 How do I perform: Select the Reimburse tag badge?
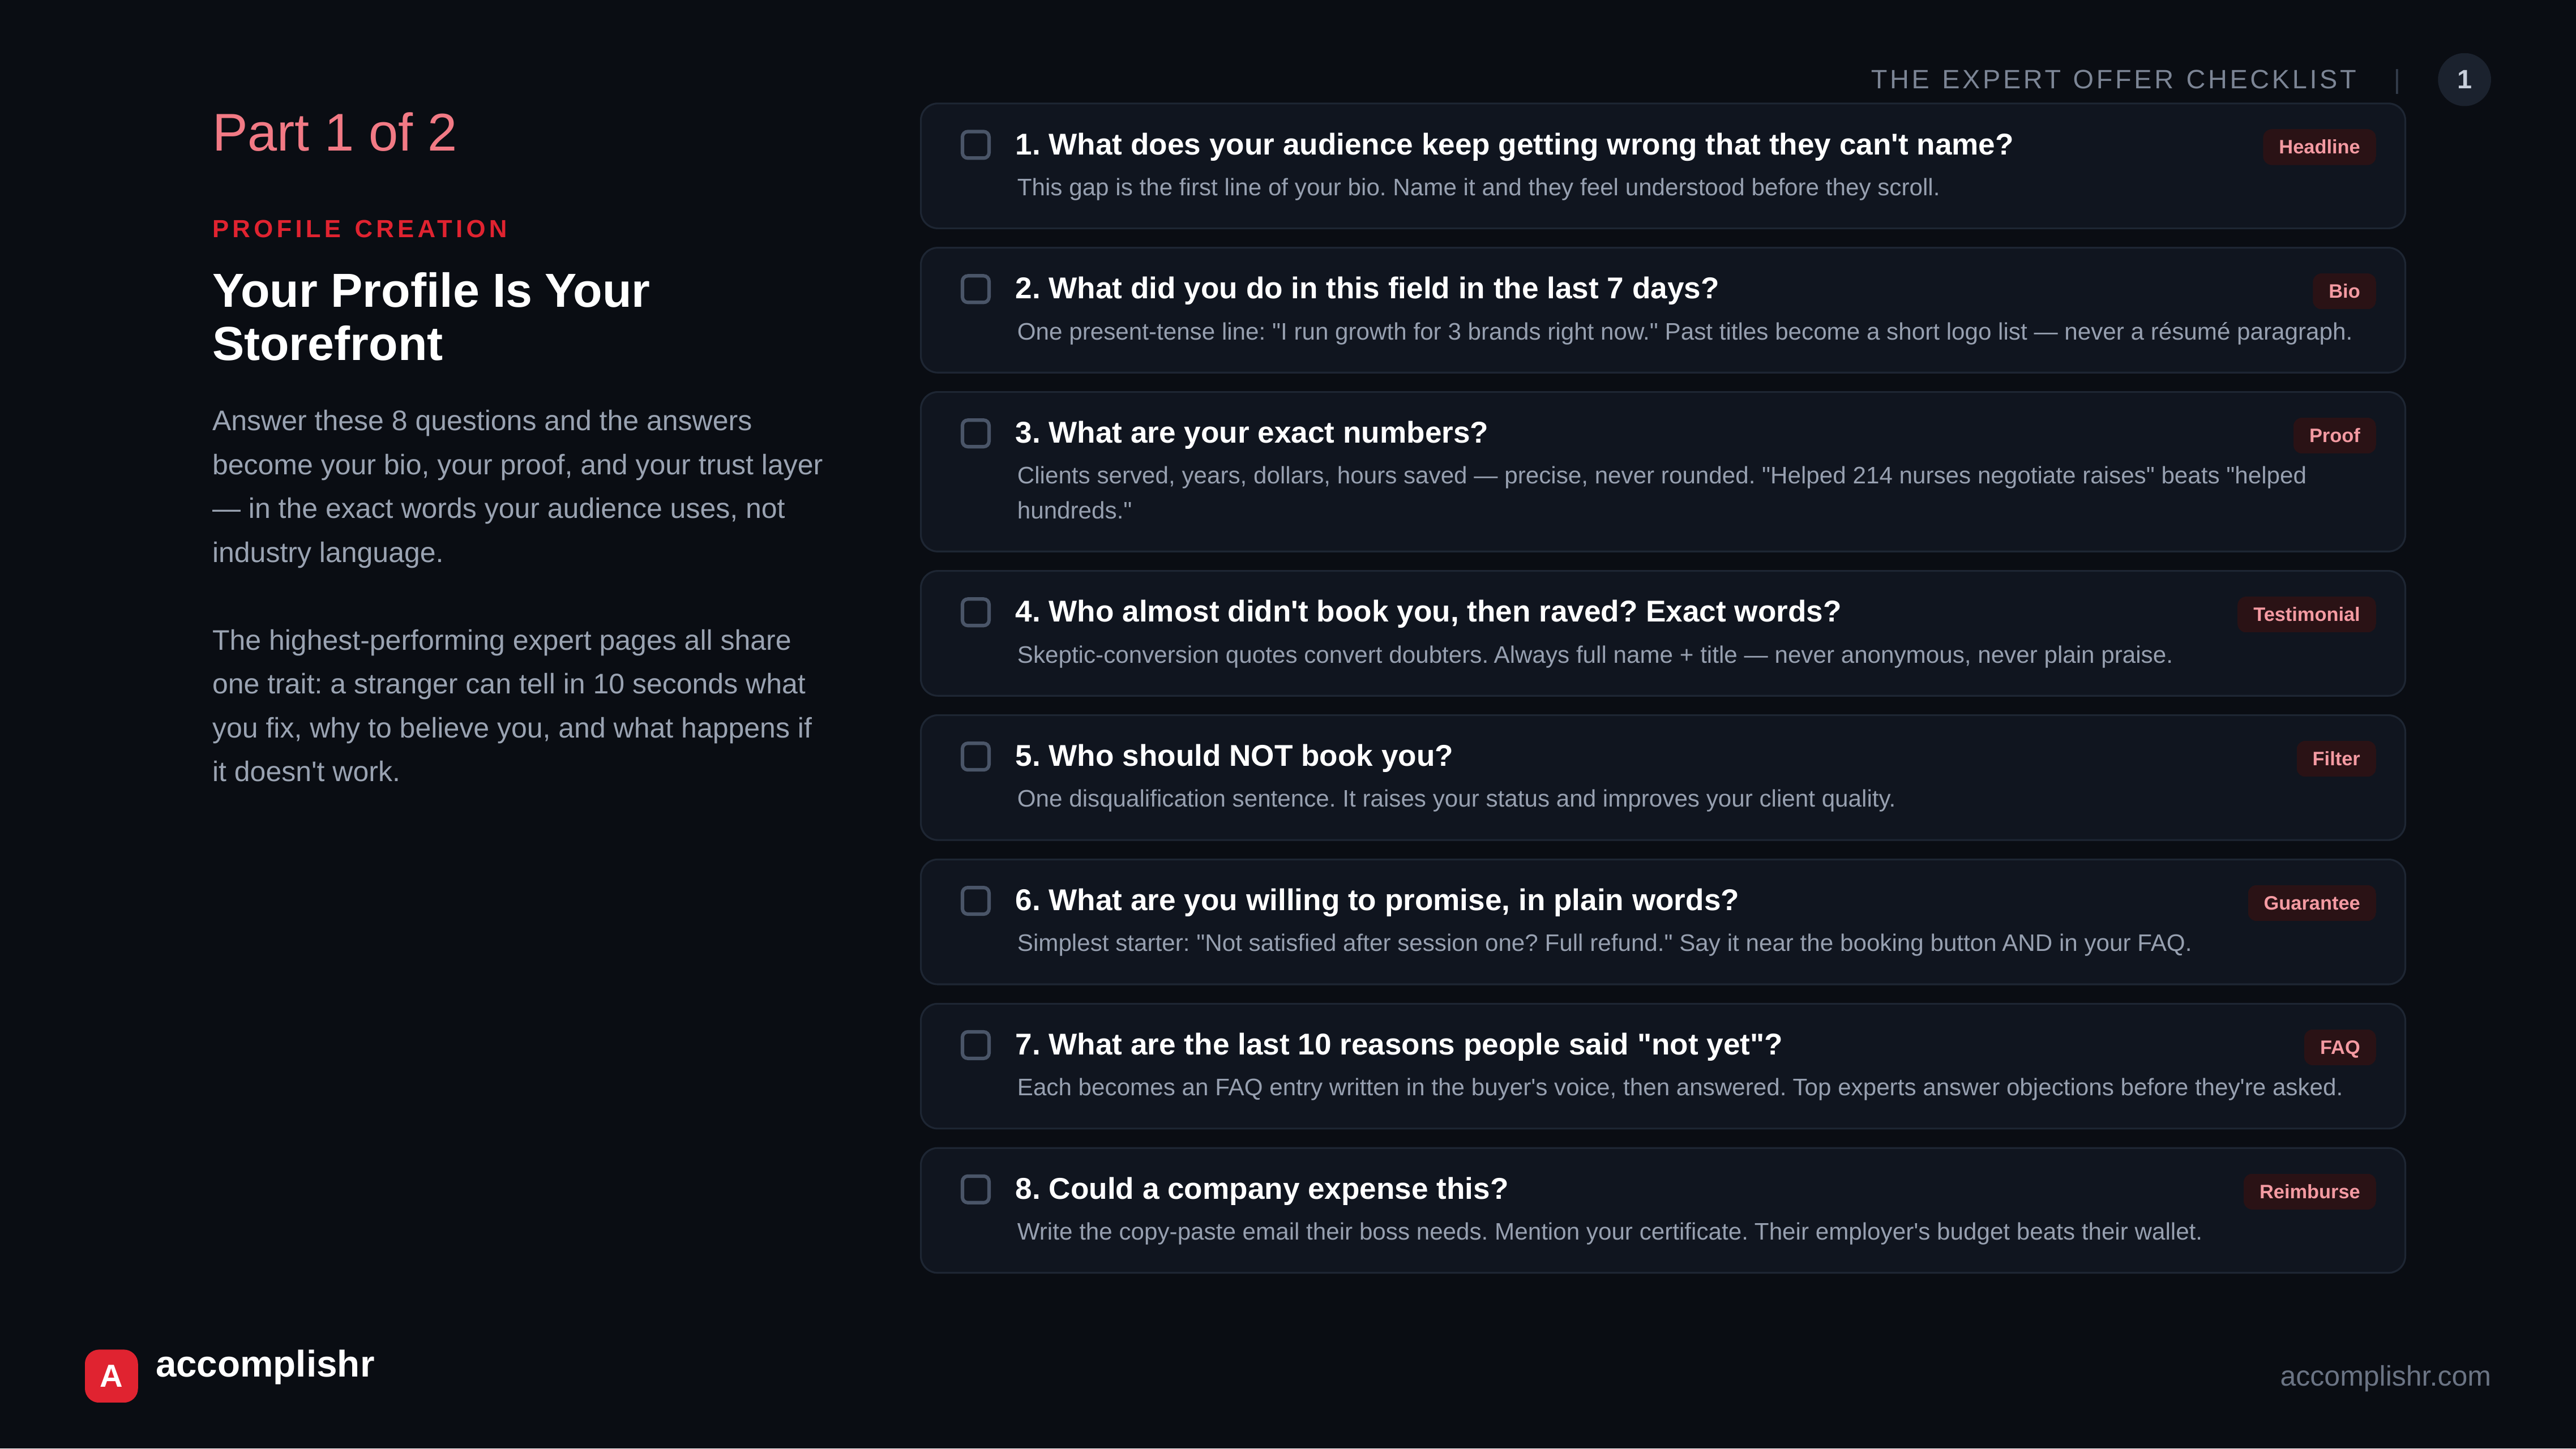[2308, 1191]
